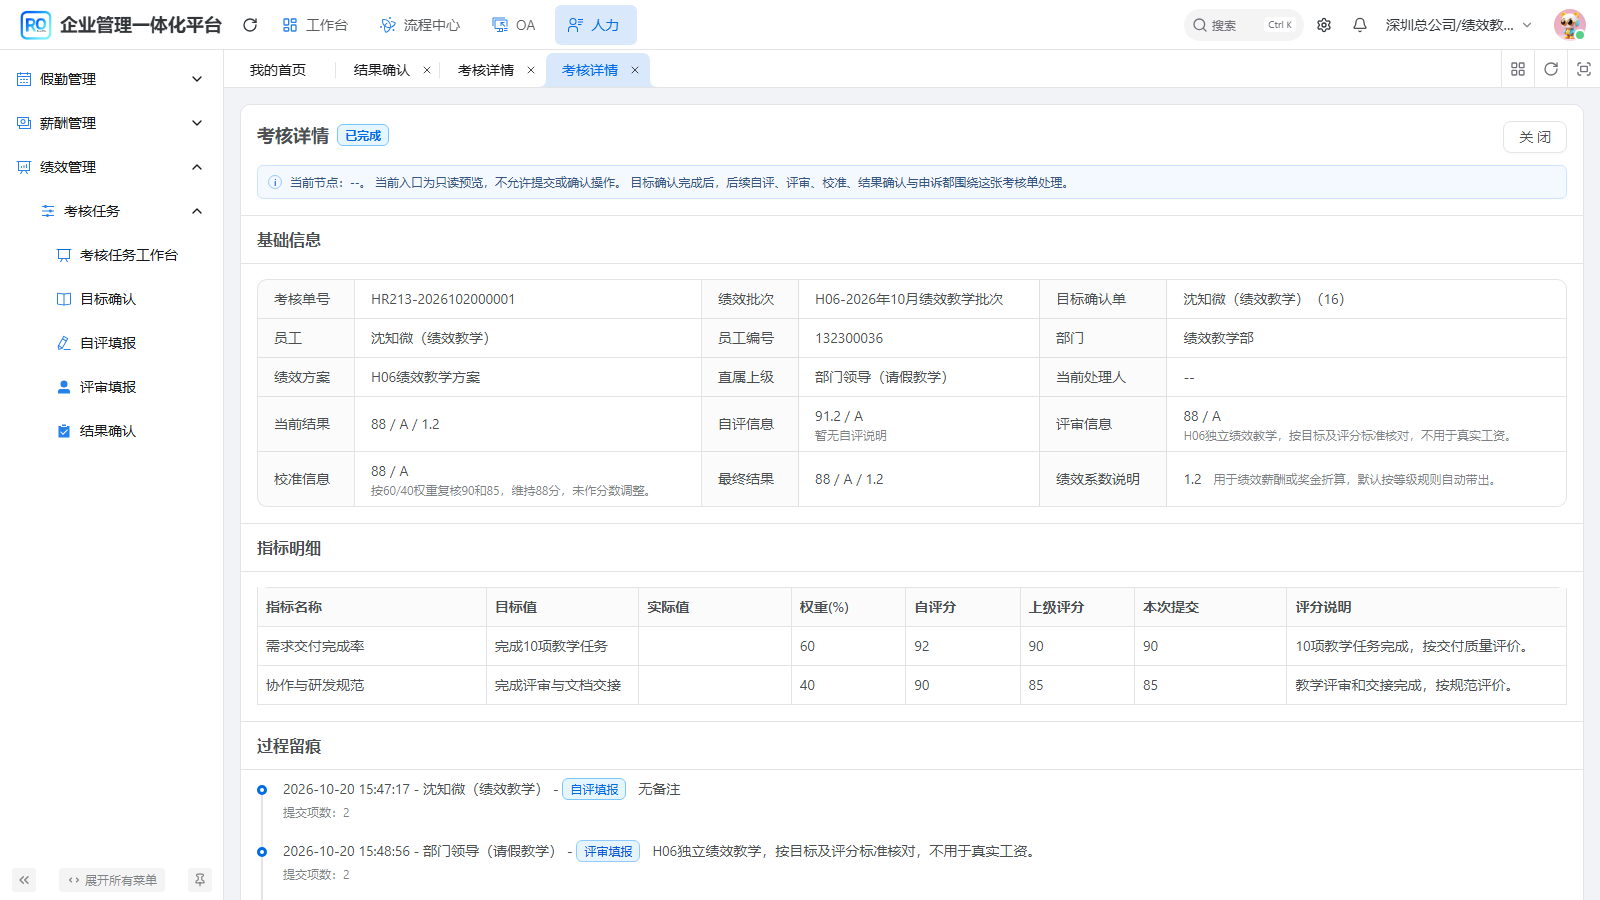Click the tab grid-layout icon
The image size is (1600, 900).
pos(1518,69)
